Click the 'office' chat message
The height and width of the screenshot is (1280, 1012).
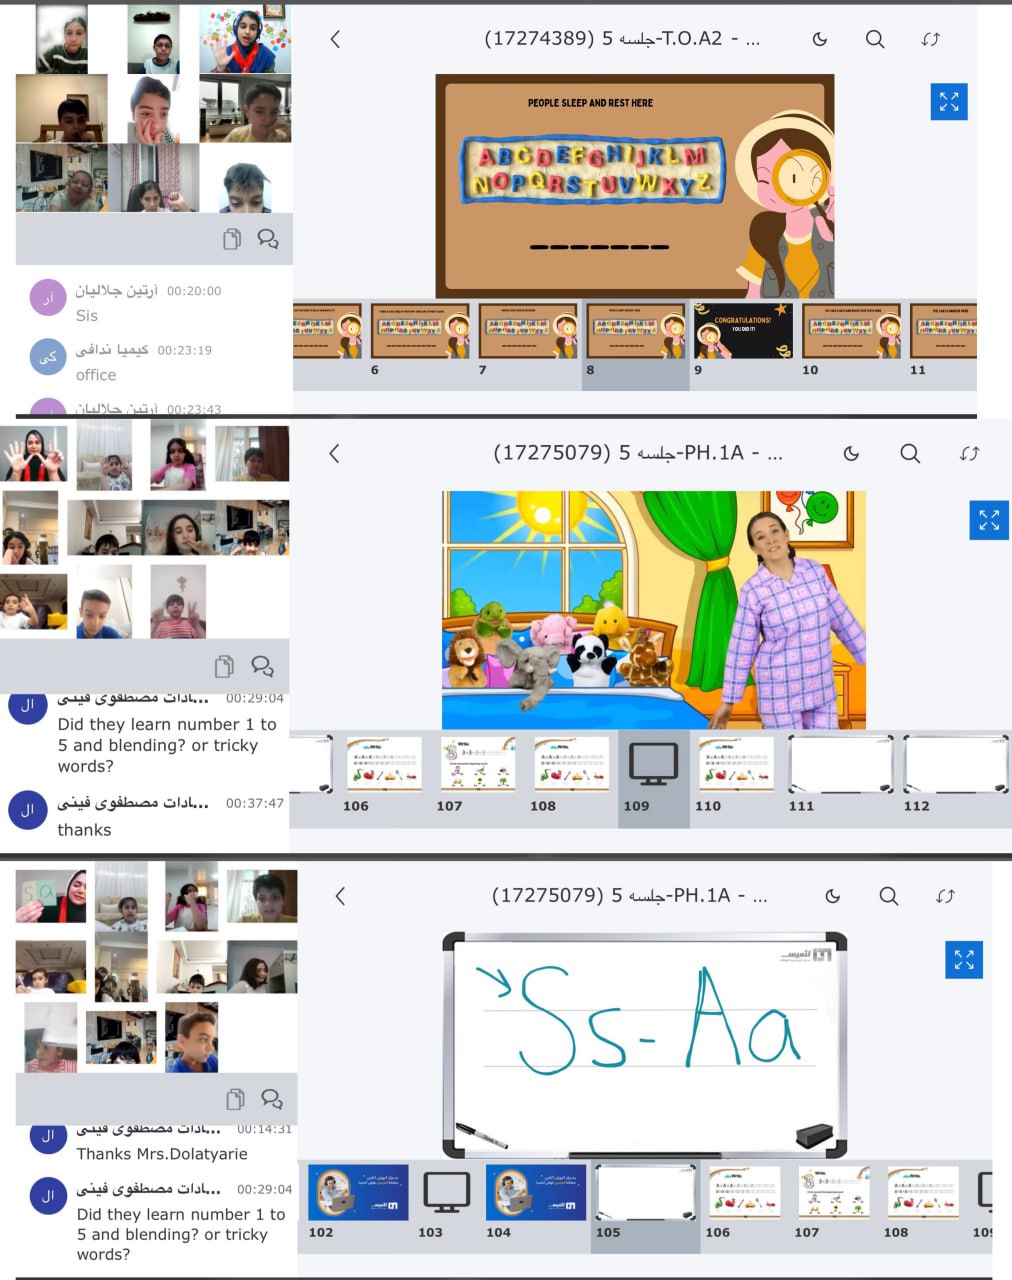[96, 375]
